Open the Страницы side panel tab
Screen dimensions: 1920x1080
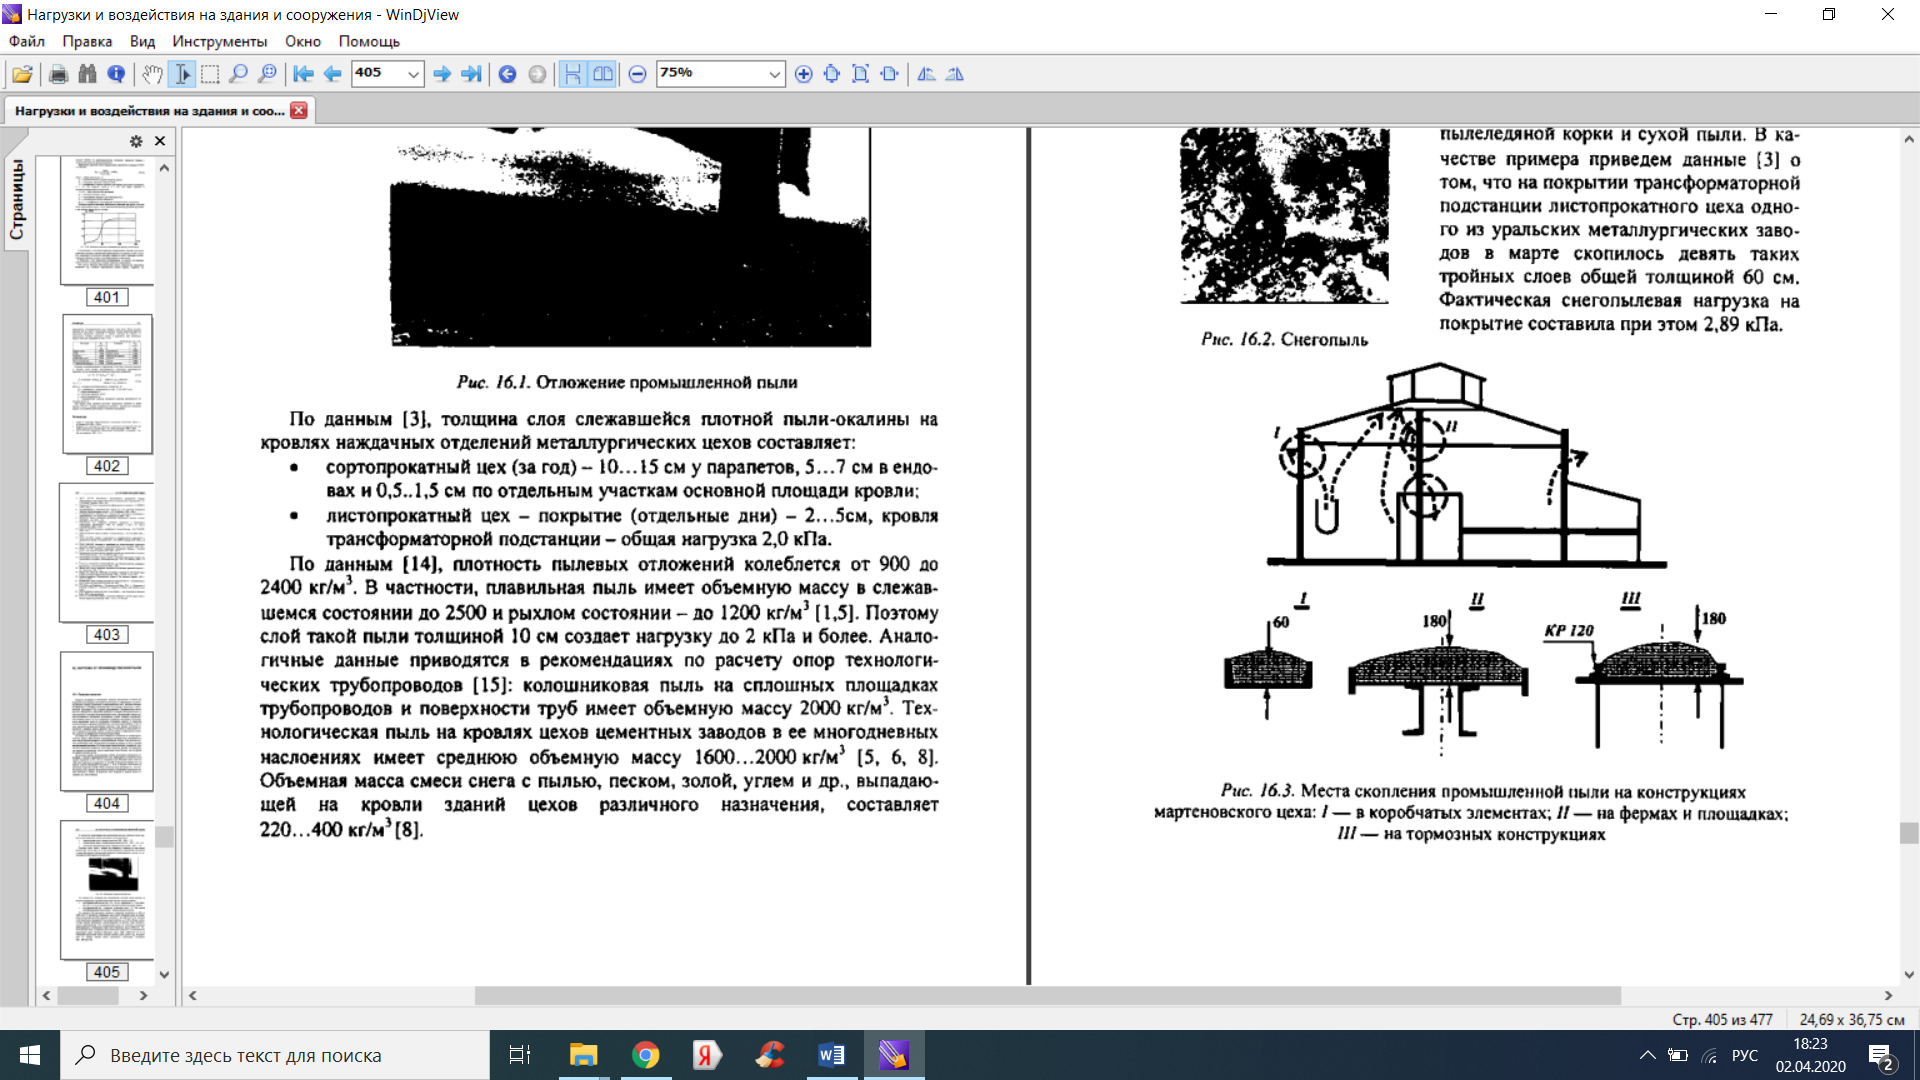click(x=17, y=200)
